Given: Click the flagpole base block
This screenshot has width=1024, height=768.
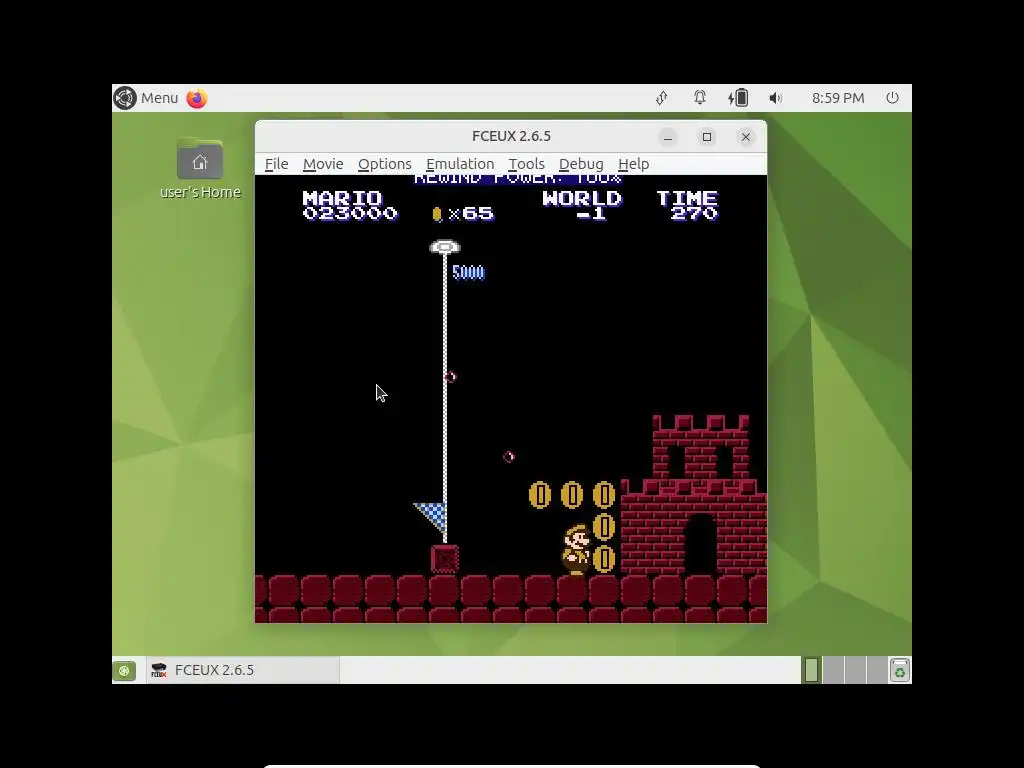Looking at the screenshot, I should pyautogui.click(x=445, y=559).
